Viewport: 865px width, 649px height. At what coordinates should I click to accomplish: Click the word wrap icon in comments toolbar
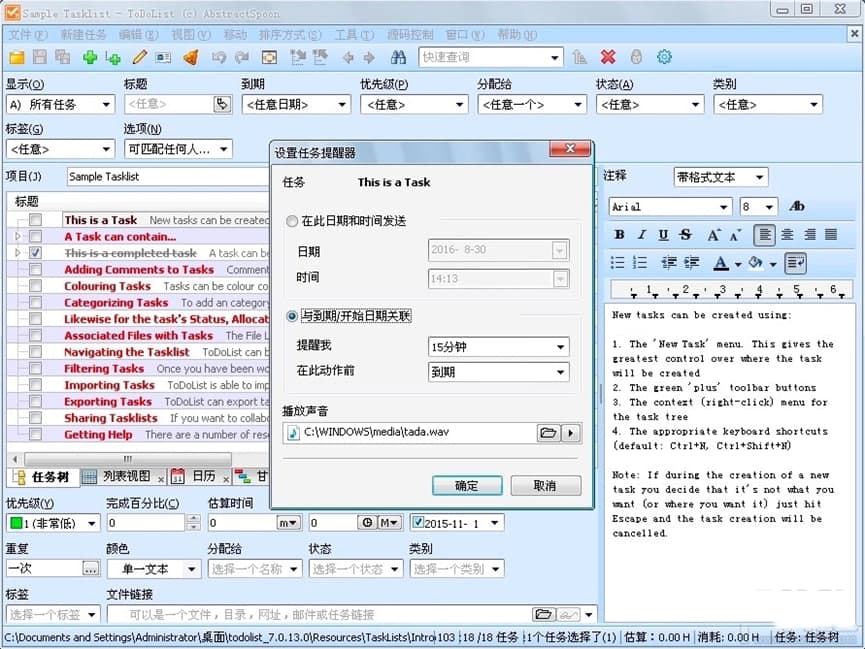795,263
